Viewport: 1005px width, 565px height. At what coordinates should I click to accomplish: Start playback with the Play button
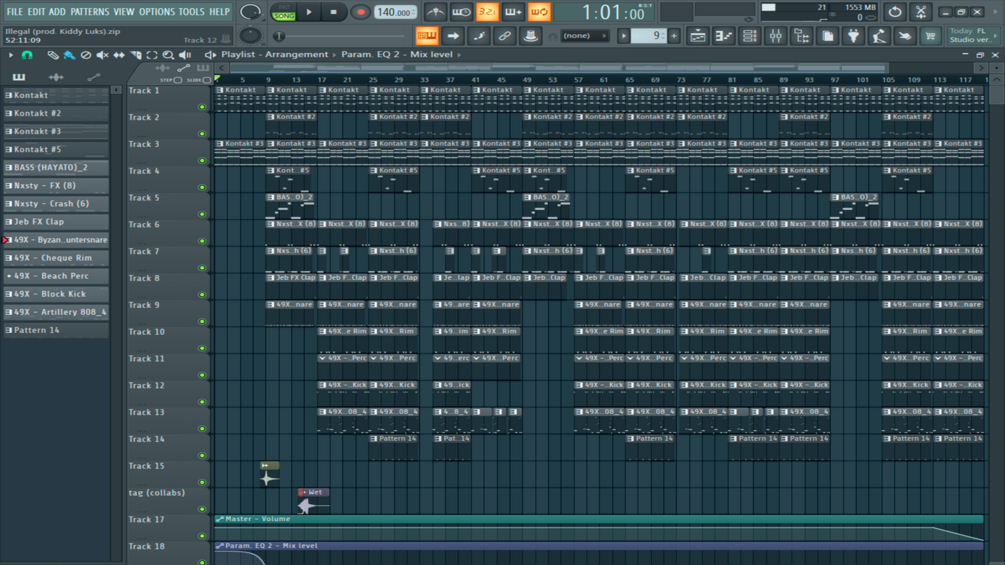pos(309,12)
